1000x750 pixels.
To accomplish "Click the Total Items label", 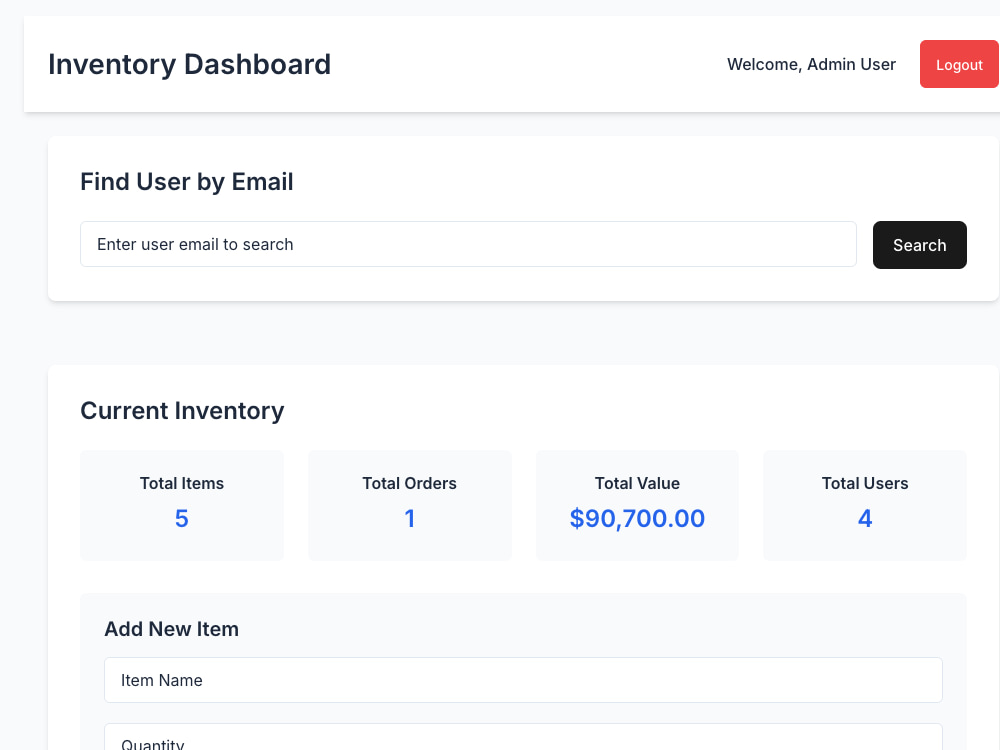I will [x=182, y=483].
